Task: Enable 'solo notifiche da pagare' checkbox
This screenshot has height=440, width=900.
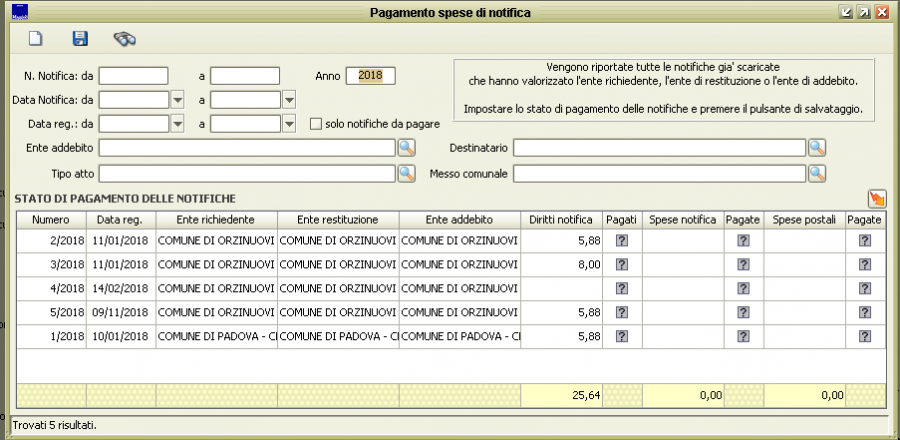Action: click(x=316, y=124)
